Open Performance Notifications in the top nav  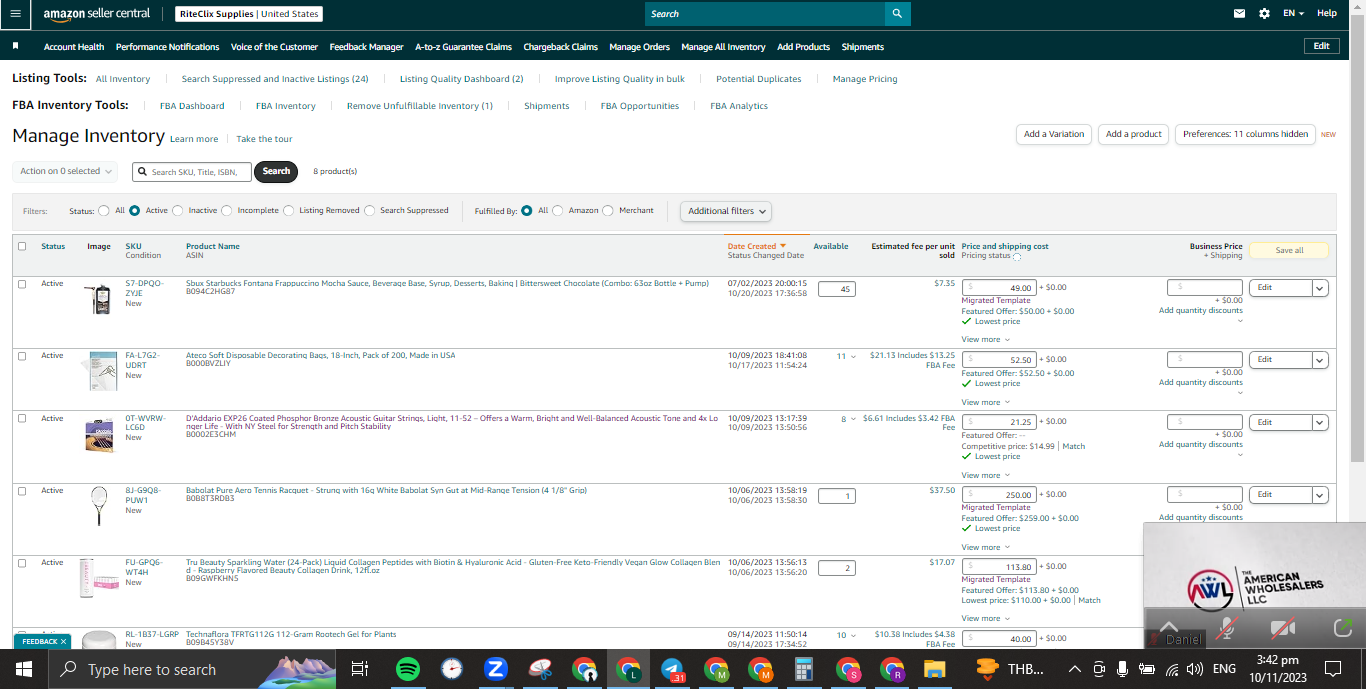[167, 47]
